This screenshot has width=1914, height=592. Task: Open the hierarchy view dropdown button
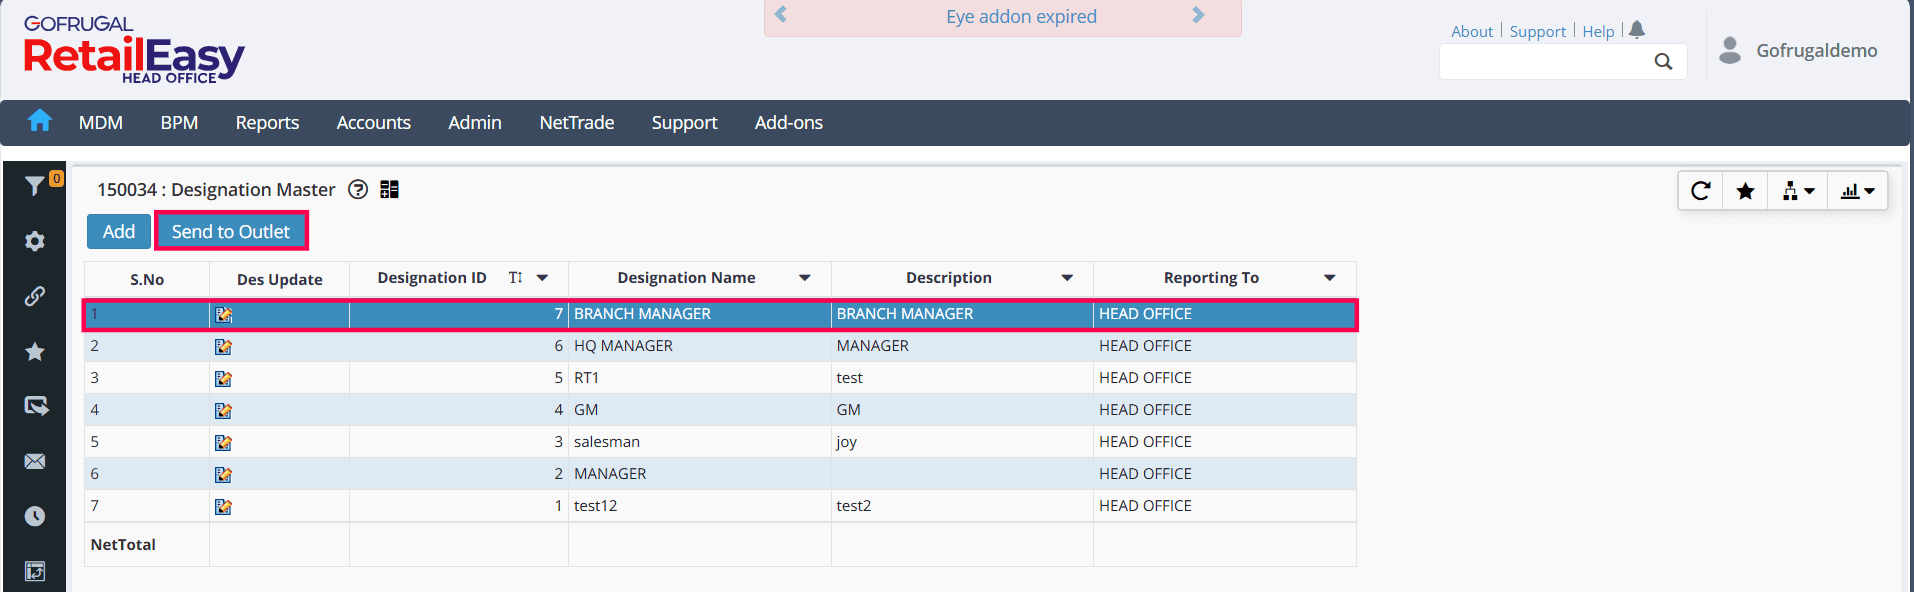(1797, 191)
